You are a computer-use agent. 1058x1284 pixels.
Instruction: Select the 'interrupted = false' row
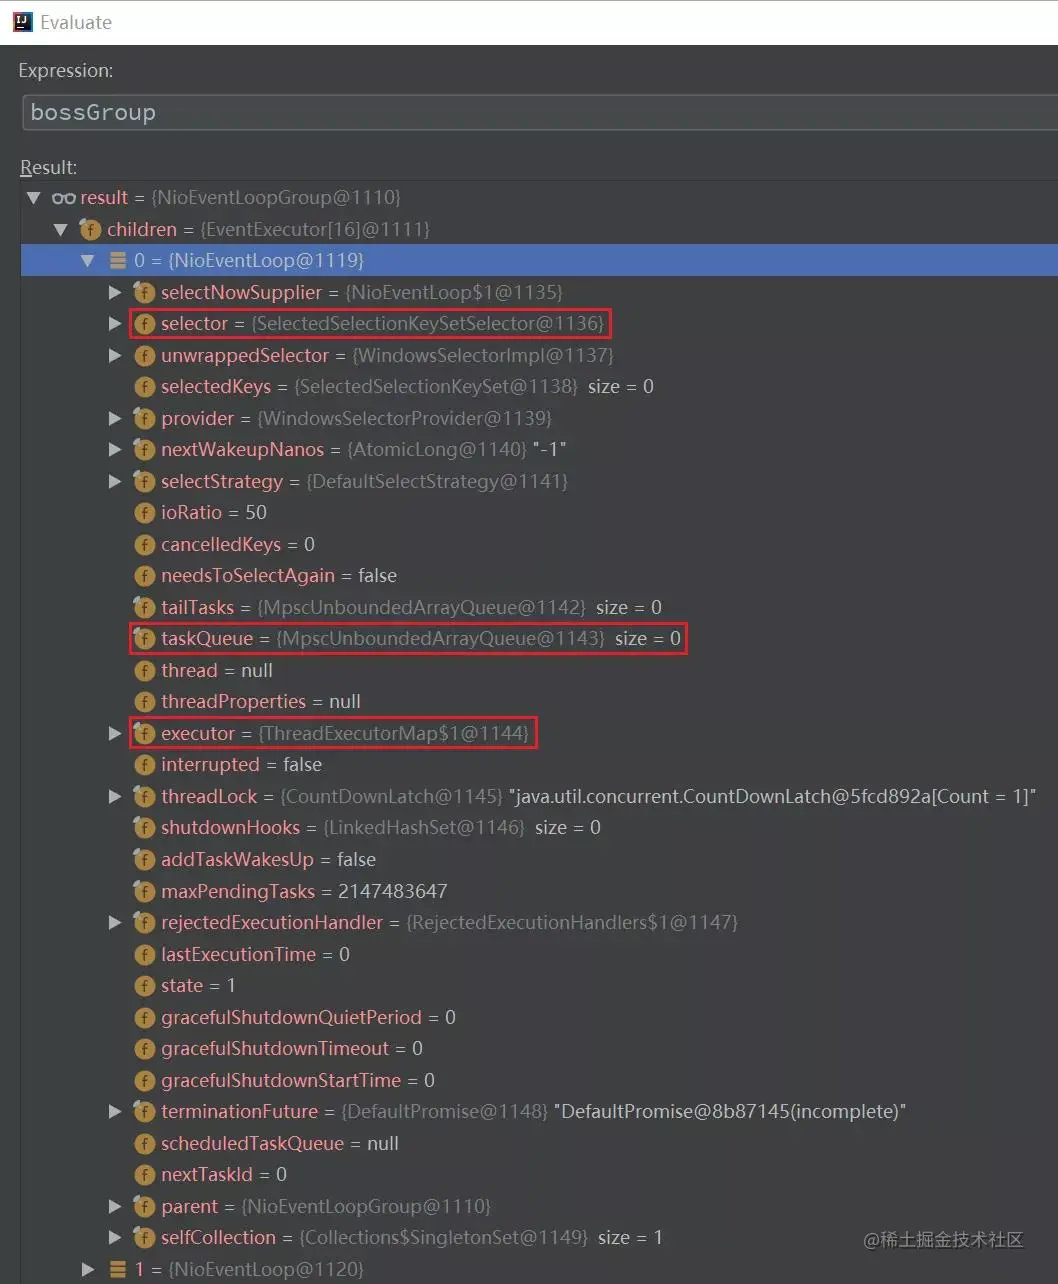241,765
